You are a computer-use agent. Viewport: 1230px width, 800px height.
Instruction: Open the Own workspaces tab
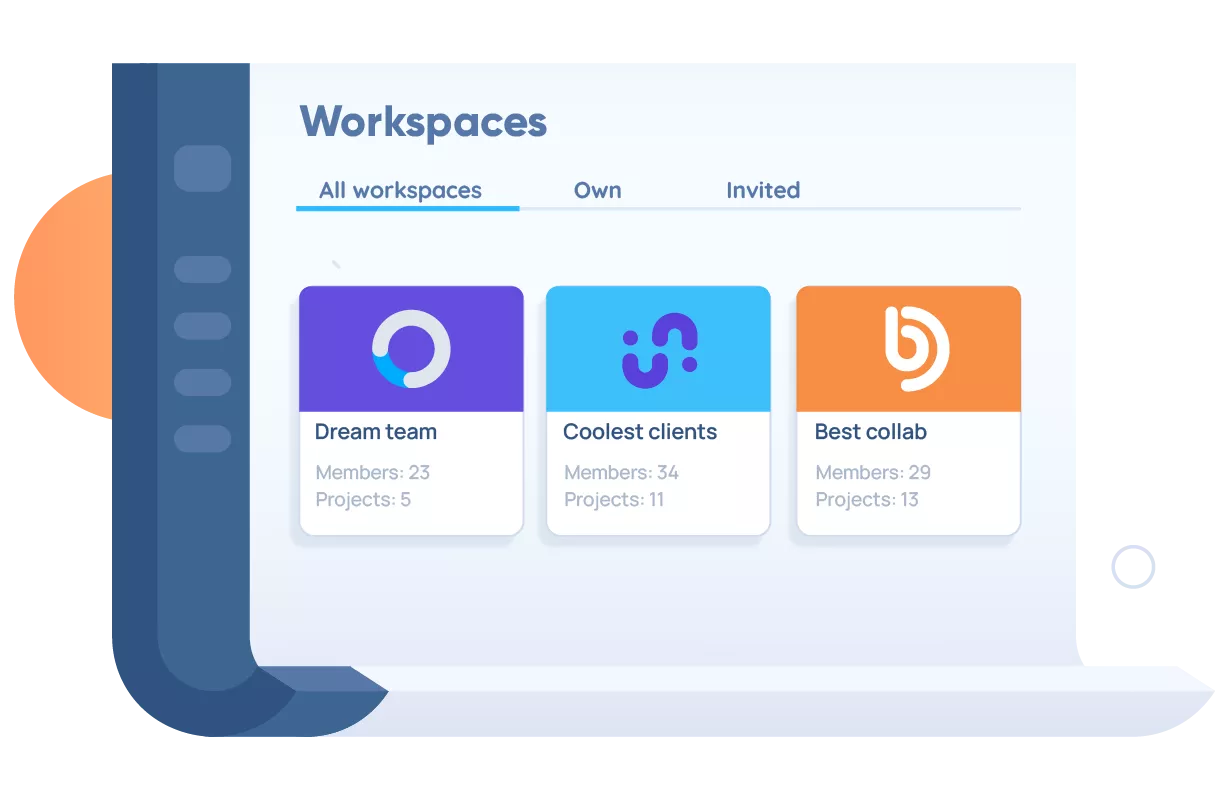click(x=598, y=190)
